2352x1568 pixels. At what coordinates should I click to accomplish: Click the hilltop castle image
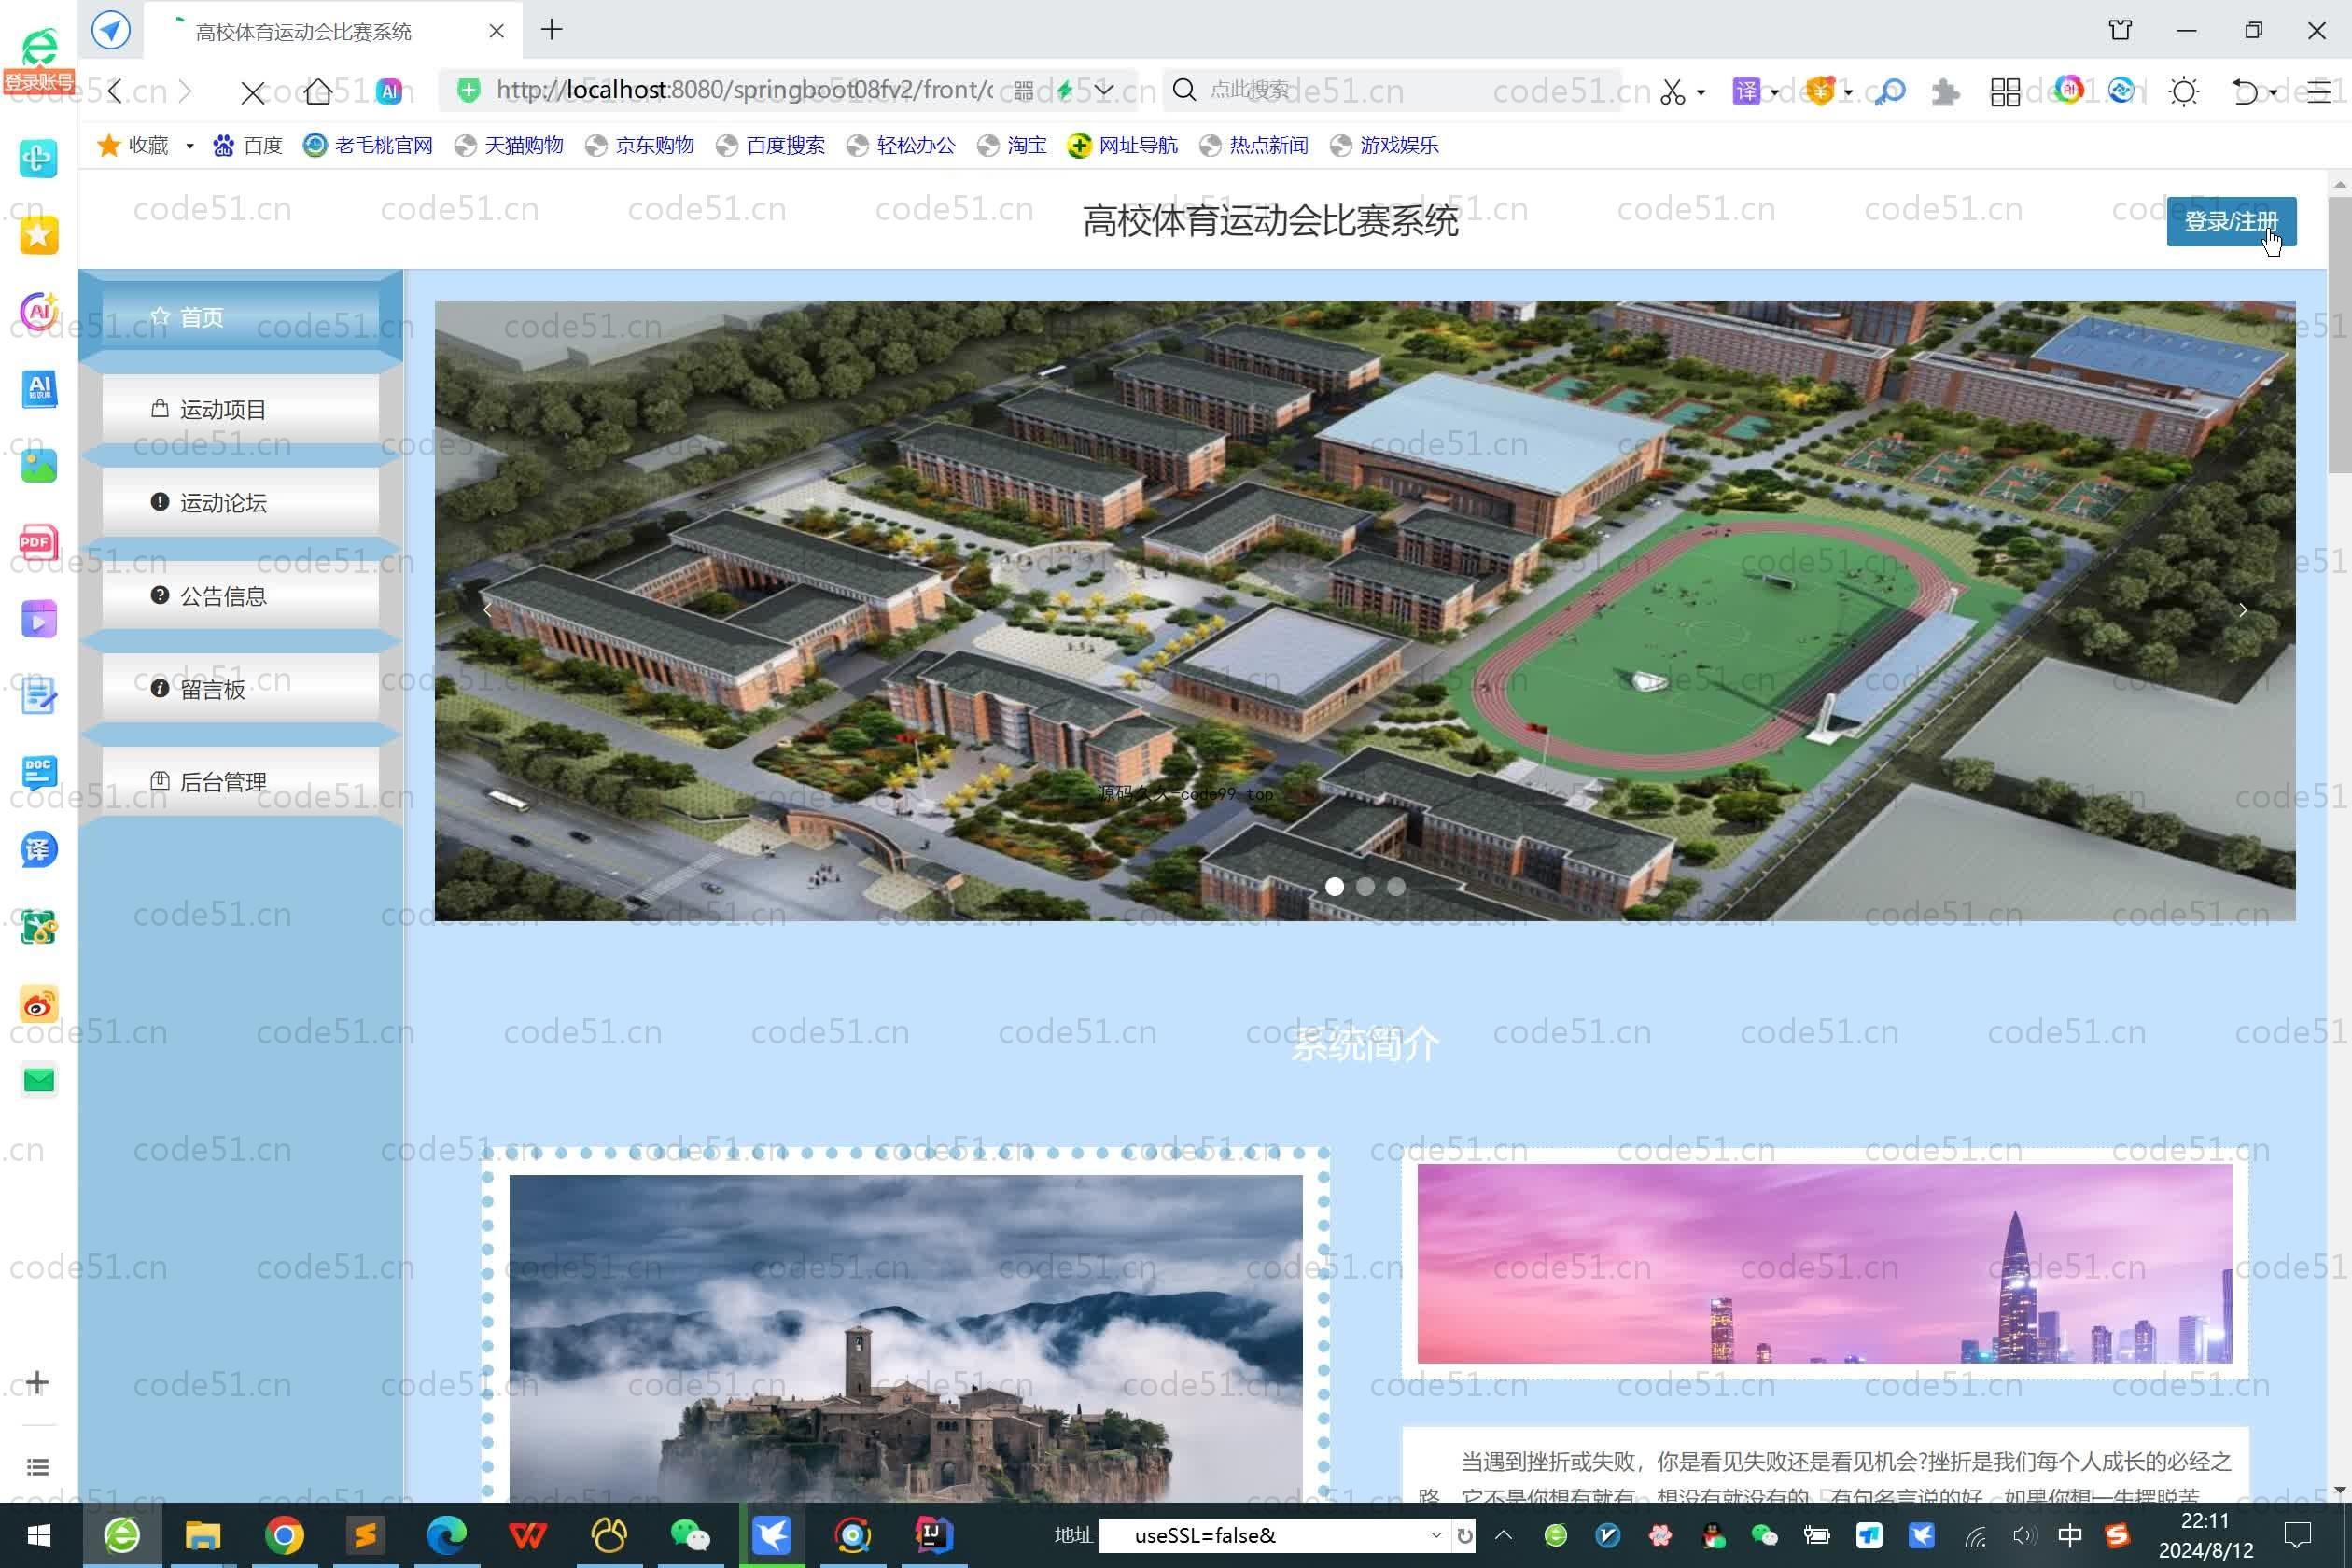pyautogui.click(x=906, y=1338)
